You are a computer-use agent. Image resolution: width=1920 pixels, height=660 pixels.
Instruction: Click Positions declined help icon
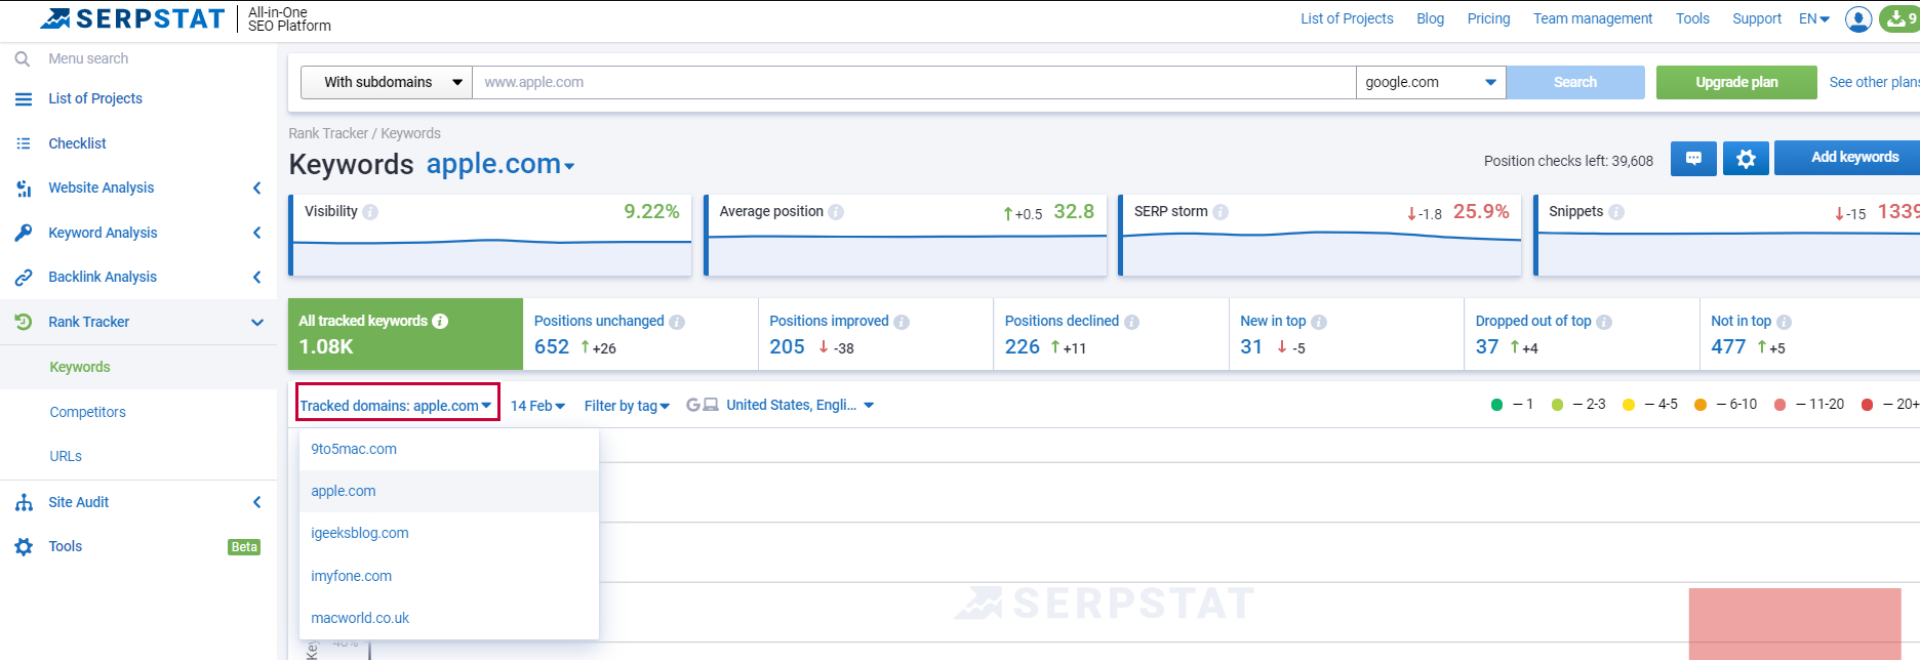[1132, 322]
